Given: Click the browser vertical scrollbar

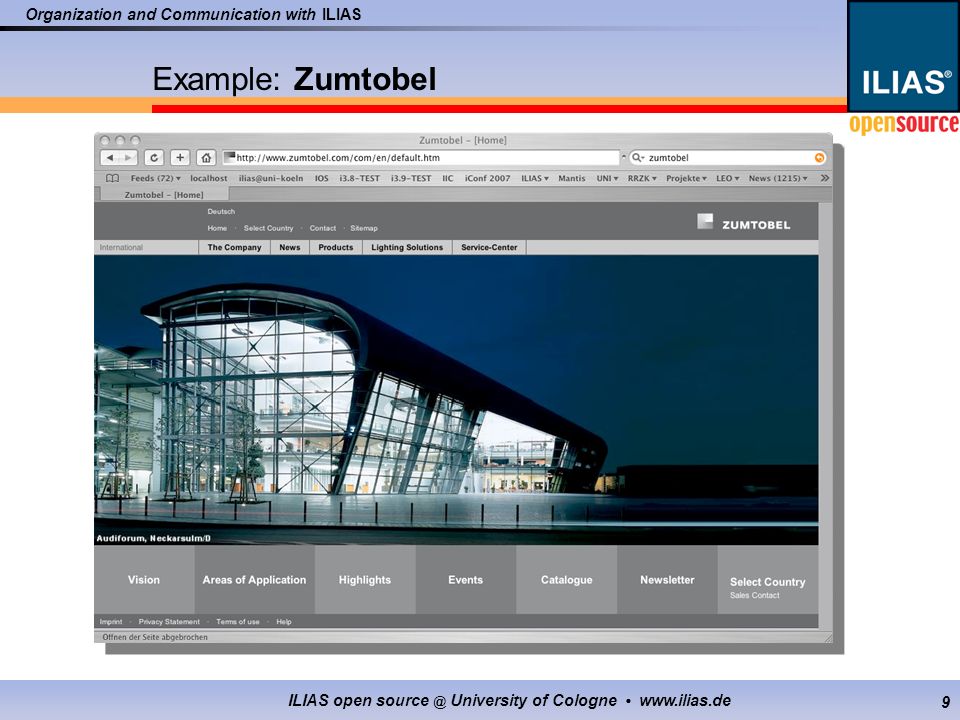Looking at the screenshot, I should [x=825, y=416].
